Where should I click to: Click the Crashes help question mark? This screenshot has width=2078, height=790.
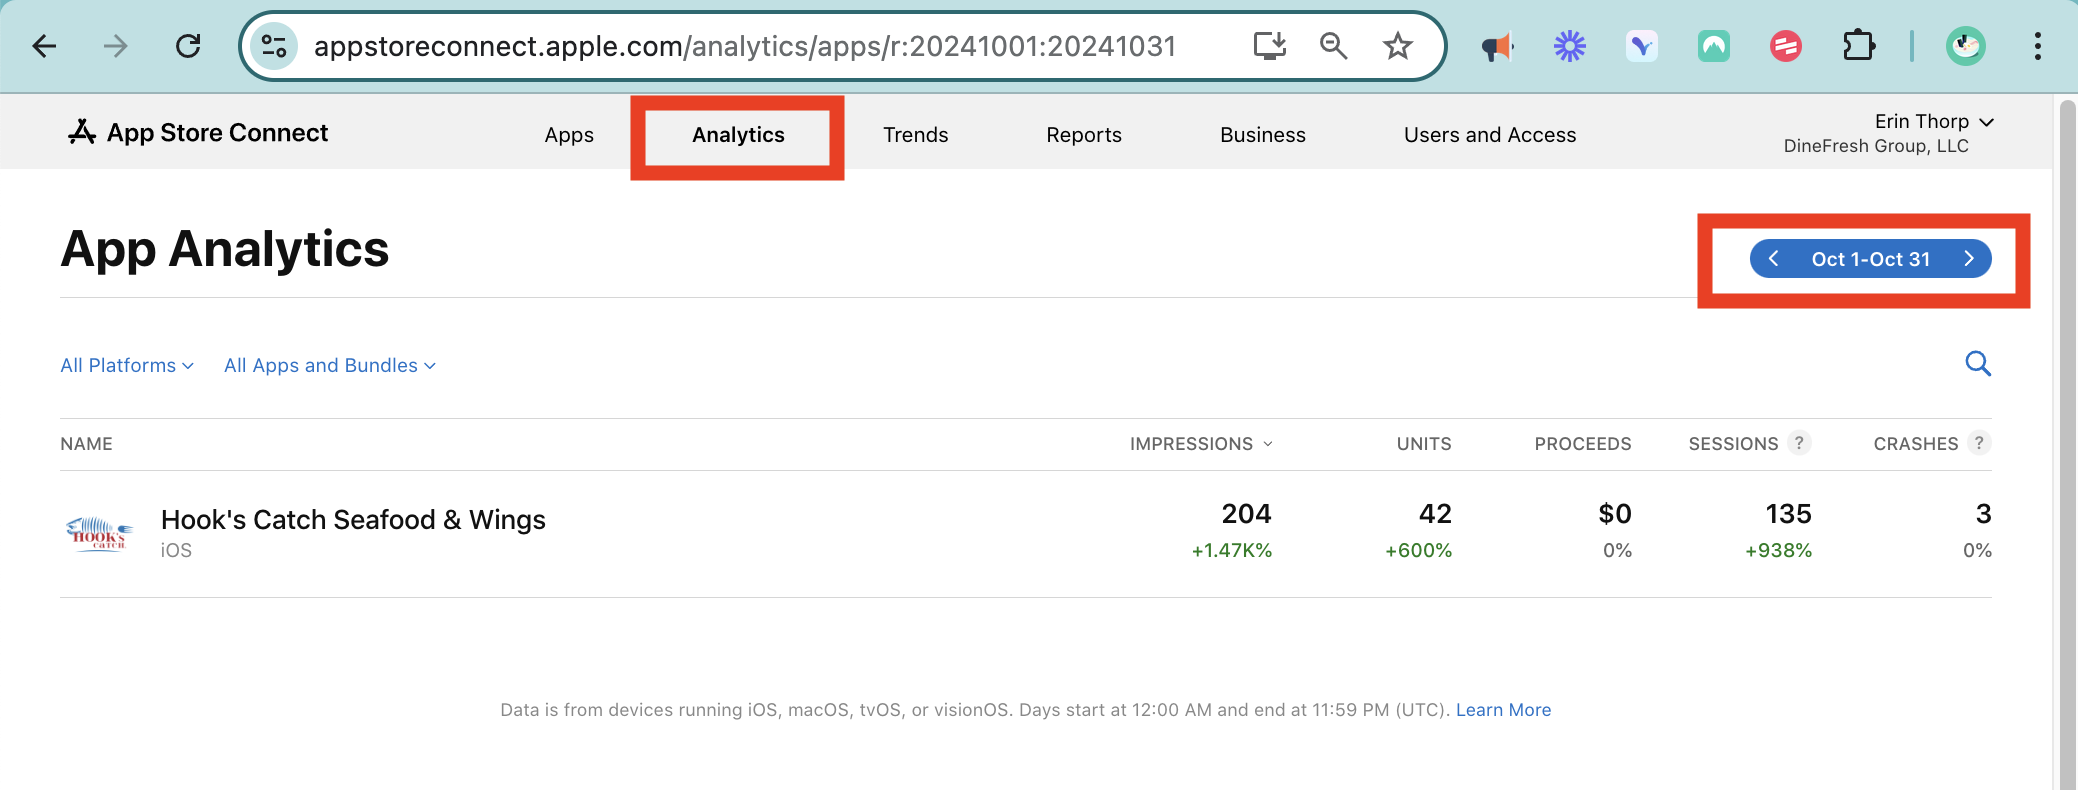(1979, 443)
